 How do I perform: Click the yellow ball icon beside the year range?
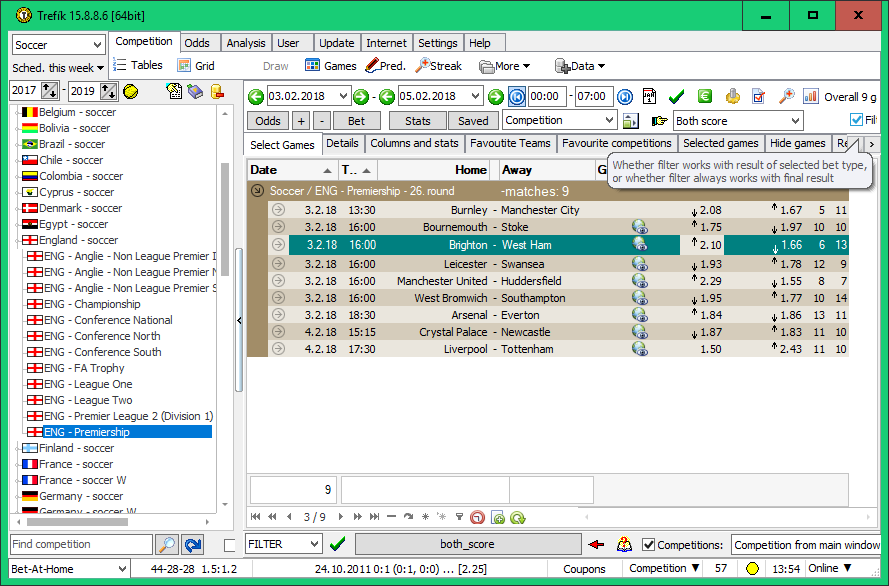131,91
